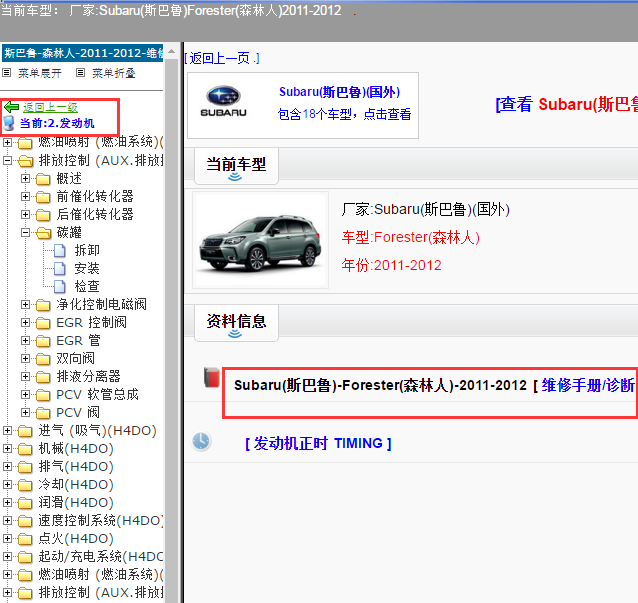Click folder icon of 前催化转化器
638x603 pixels.
(43, 197)
